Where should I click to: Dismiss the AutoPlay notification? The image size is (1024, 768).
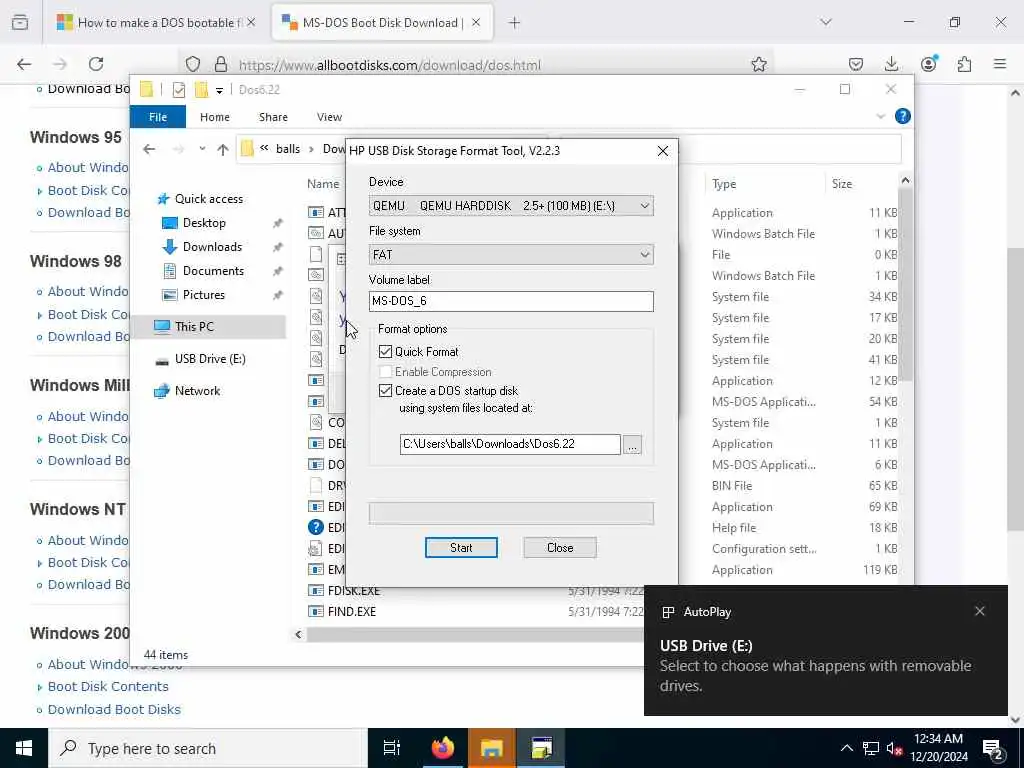[x=980, y=611]
